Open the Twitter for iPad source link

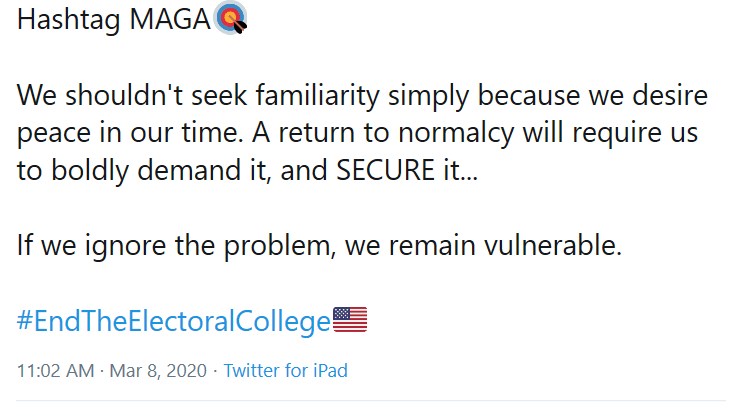point(285,371)
